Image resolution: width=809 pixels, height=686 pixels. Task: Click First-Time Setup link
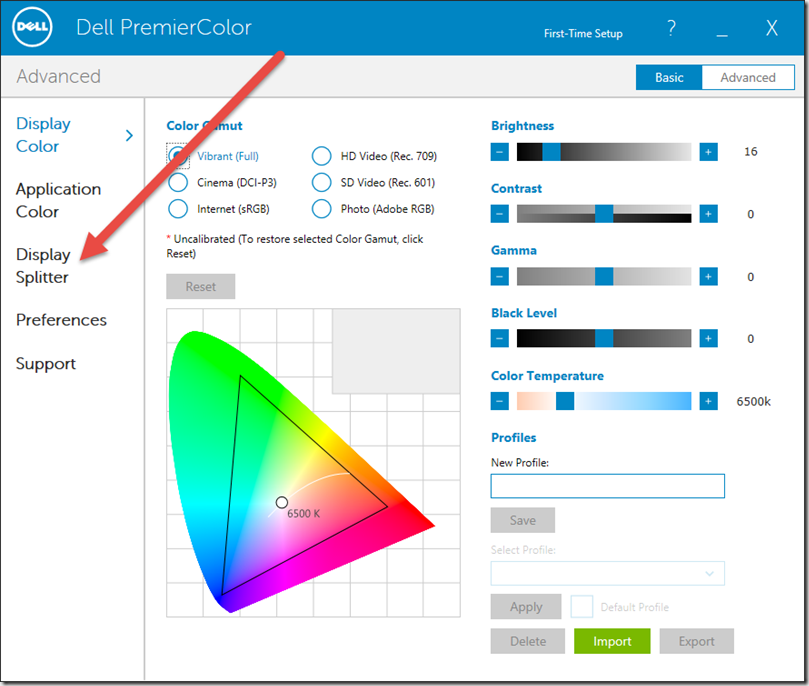click(x=583, y=34)
